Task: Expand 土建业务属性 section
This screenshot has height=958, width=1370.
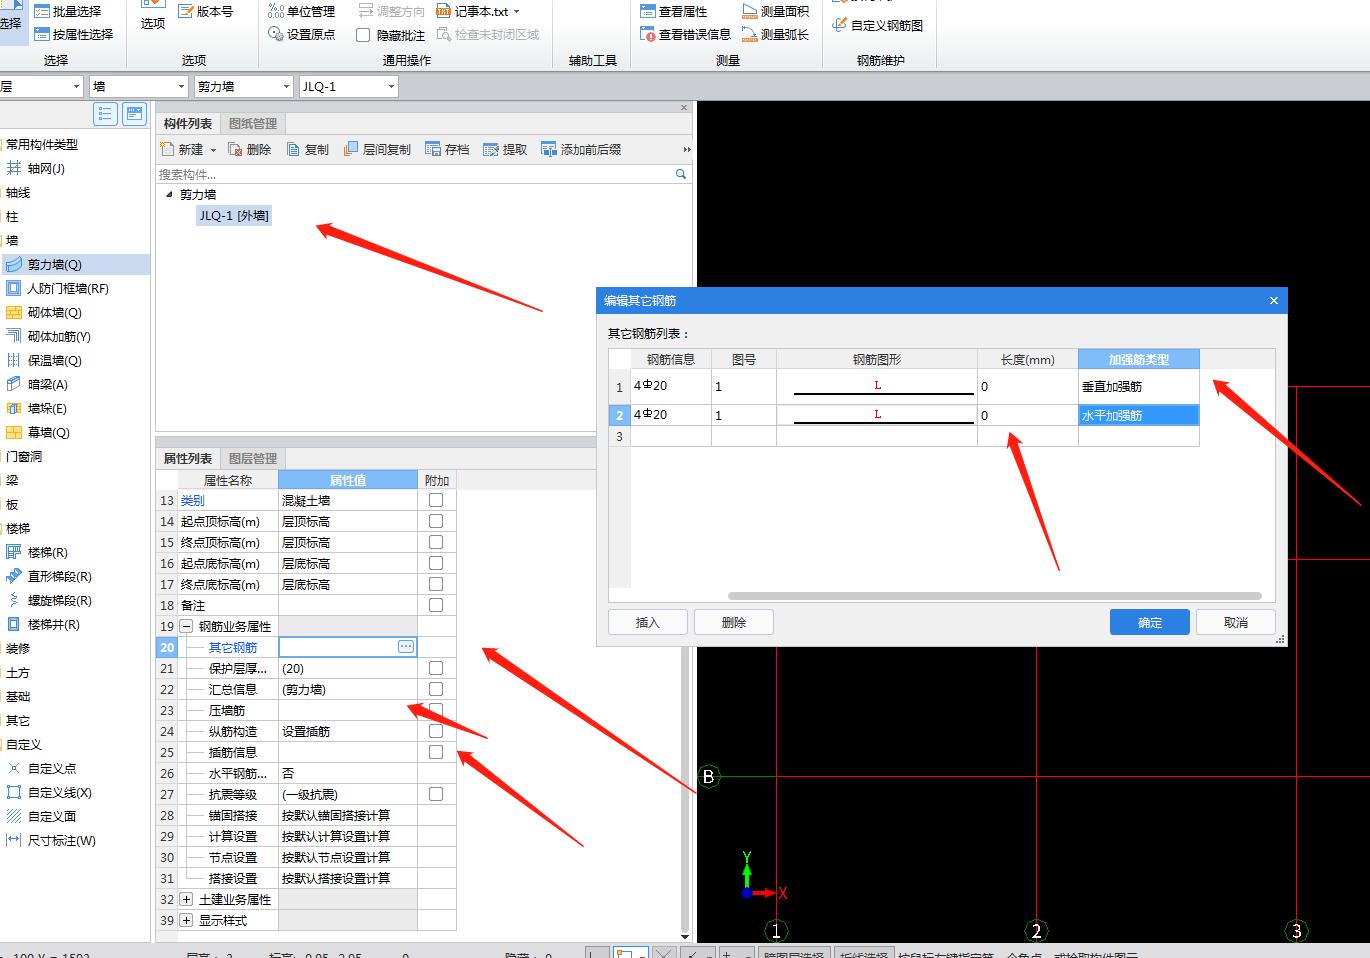Action: (x=186, y=899)
